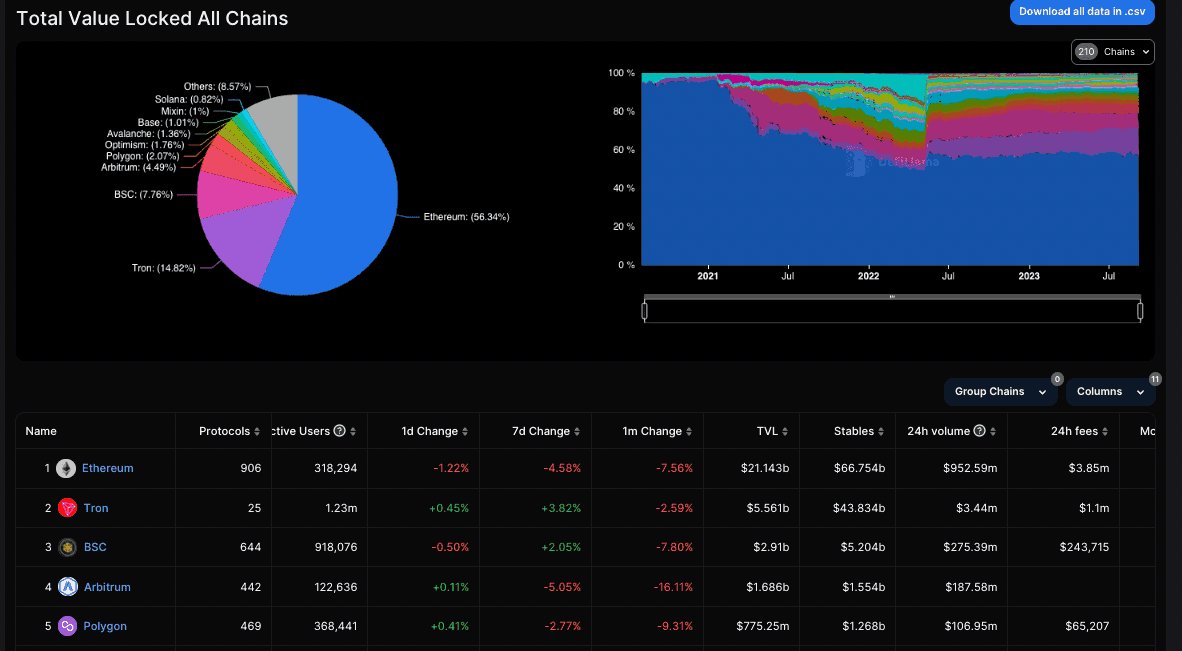Viewport: 1182px width, 651px height.
Task: Open the 210 Chains dropdown
Action: (x=1112, y=52)
